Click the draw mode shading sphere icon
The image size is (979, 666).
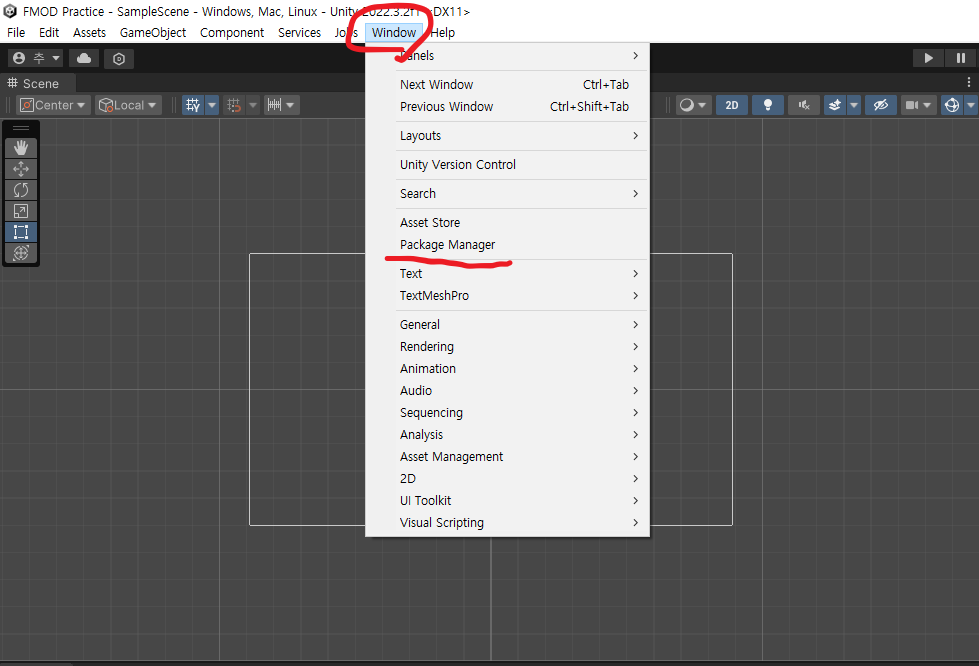point(687,105)
